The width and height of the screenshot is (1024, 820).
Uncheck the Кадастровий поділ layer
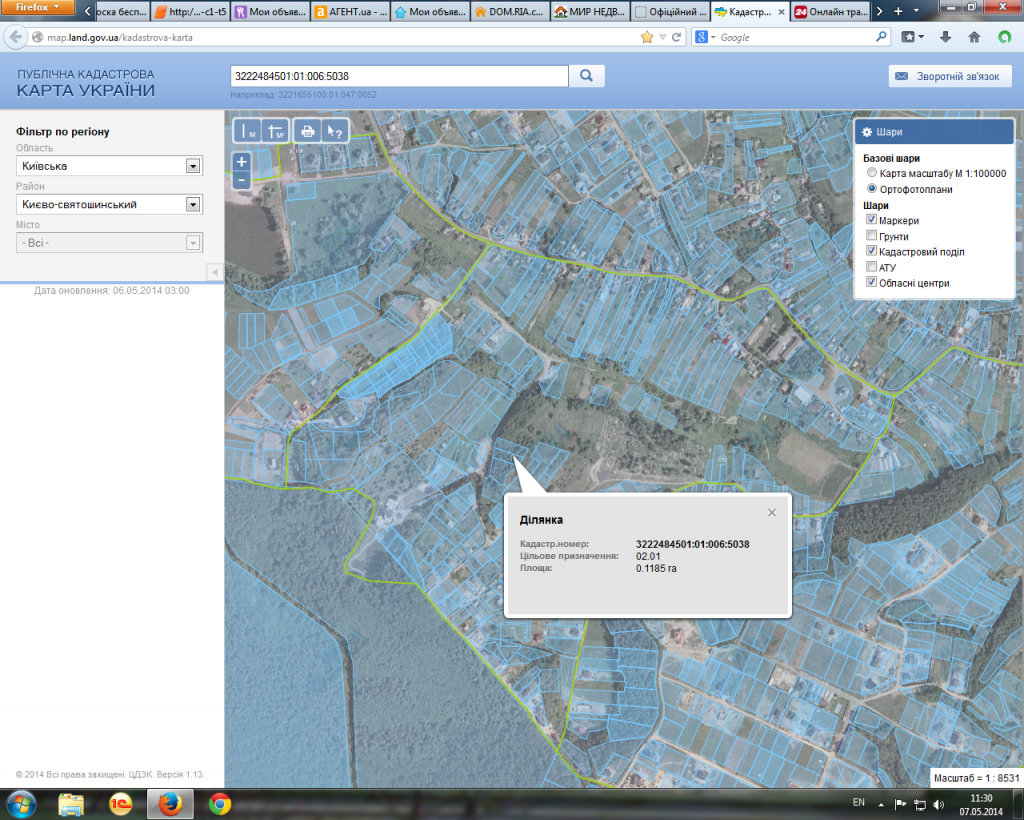[x=872, y=252]
